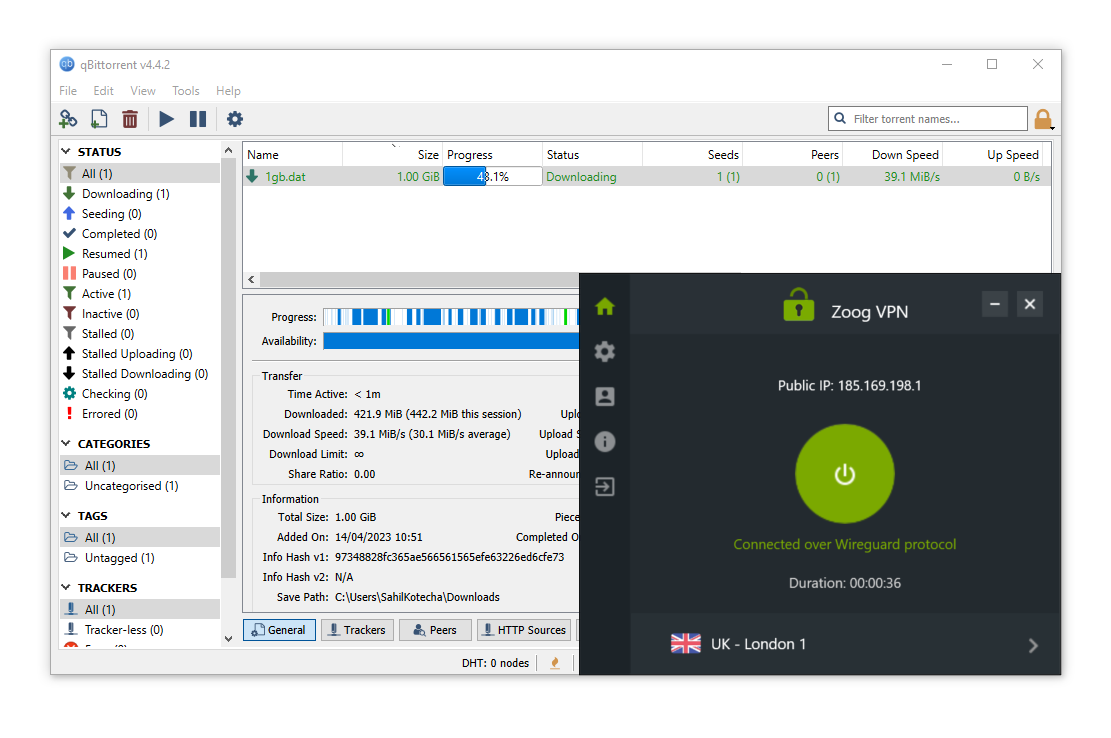Select All (1) under TRACKERS
The height and width of the screenshot is (738, 1111).
(x=140, y=609)
